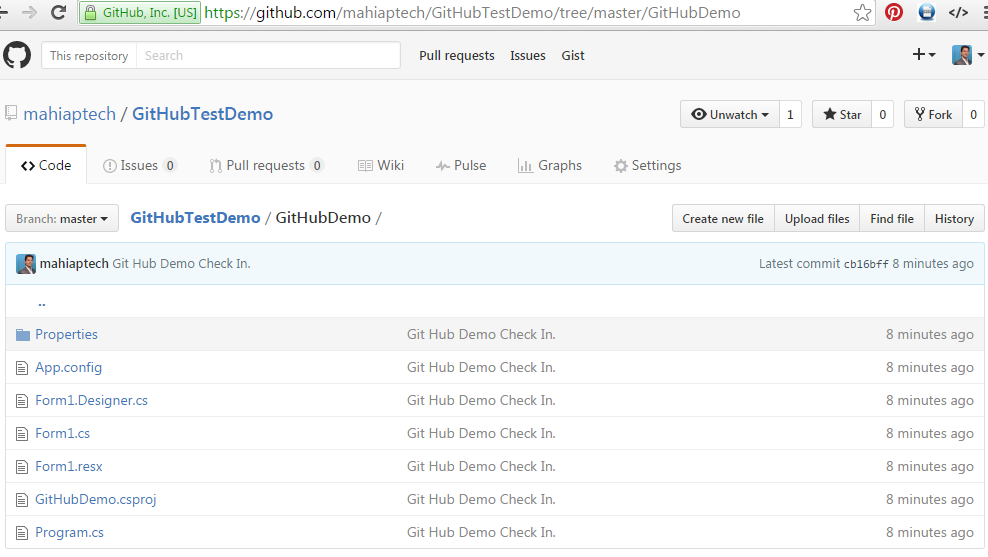Click the watchers count 1
This screenshot has width=988, height=557.
(x=790, y=115)
